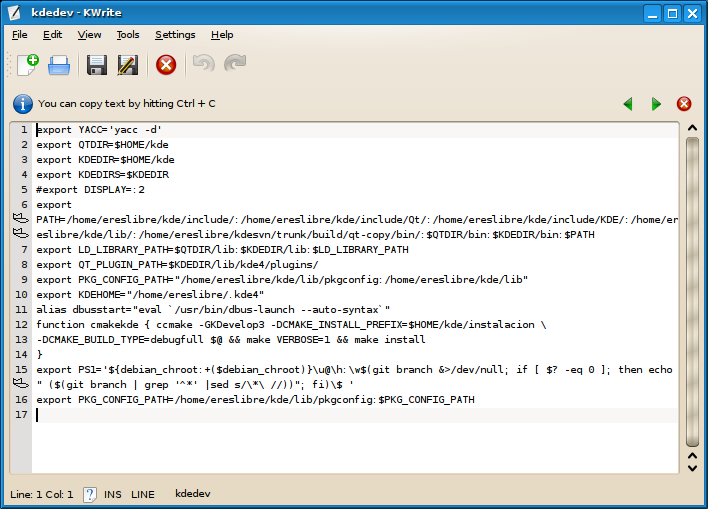This screenshot has height=509, width=708.
Task: Click the scroll up arrow of the vertical scrollbar
Action: click(x=692, y=128)
